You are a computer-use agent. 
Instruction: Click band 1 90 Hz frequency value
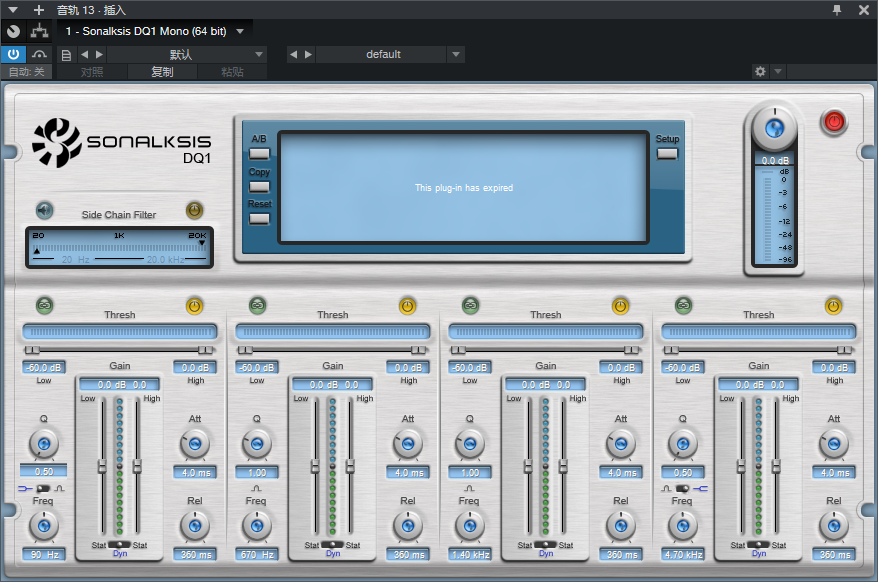tap(44, 555)
